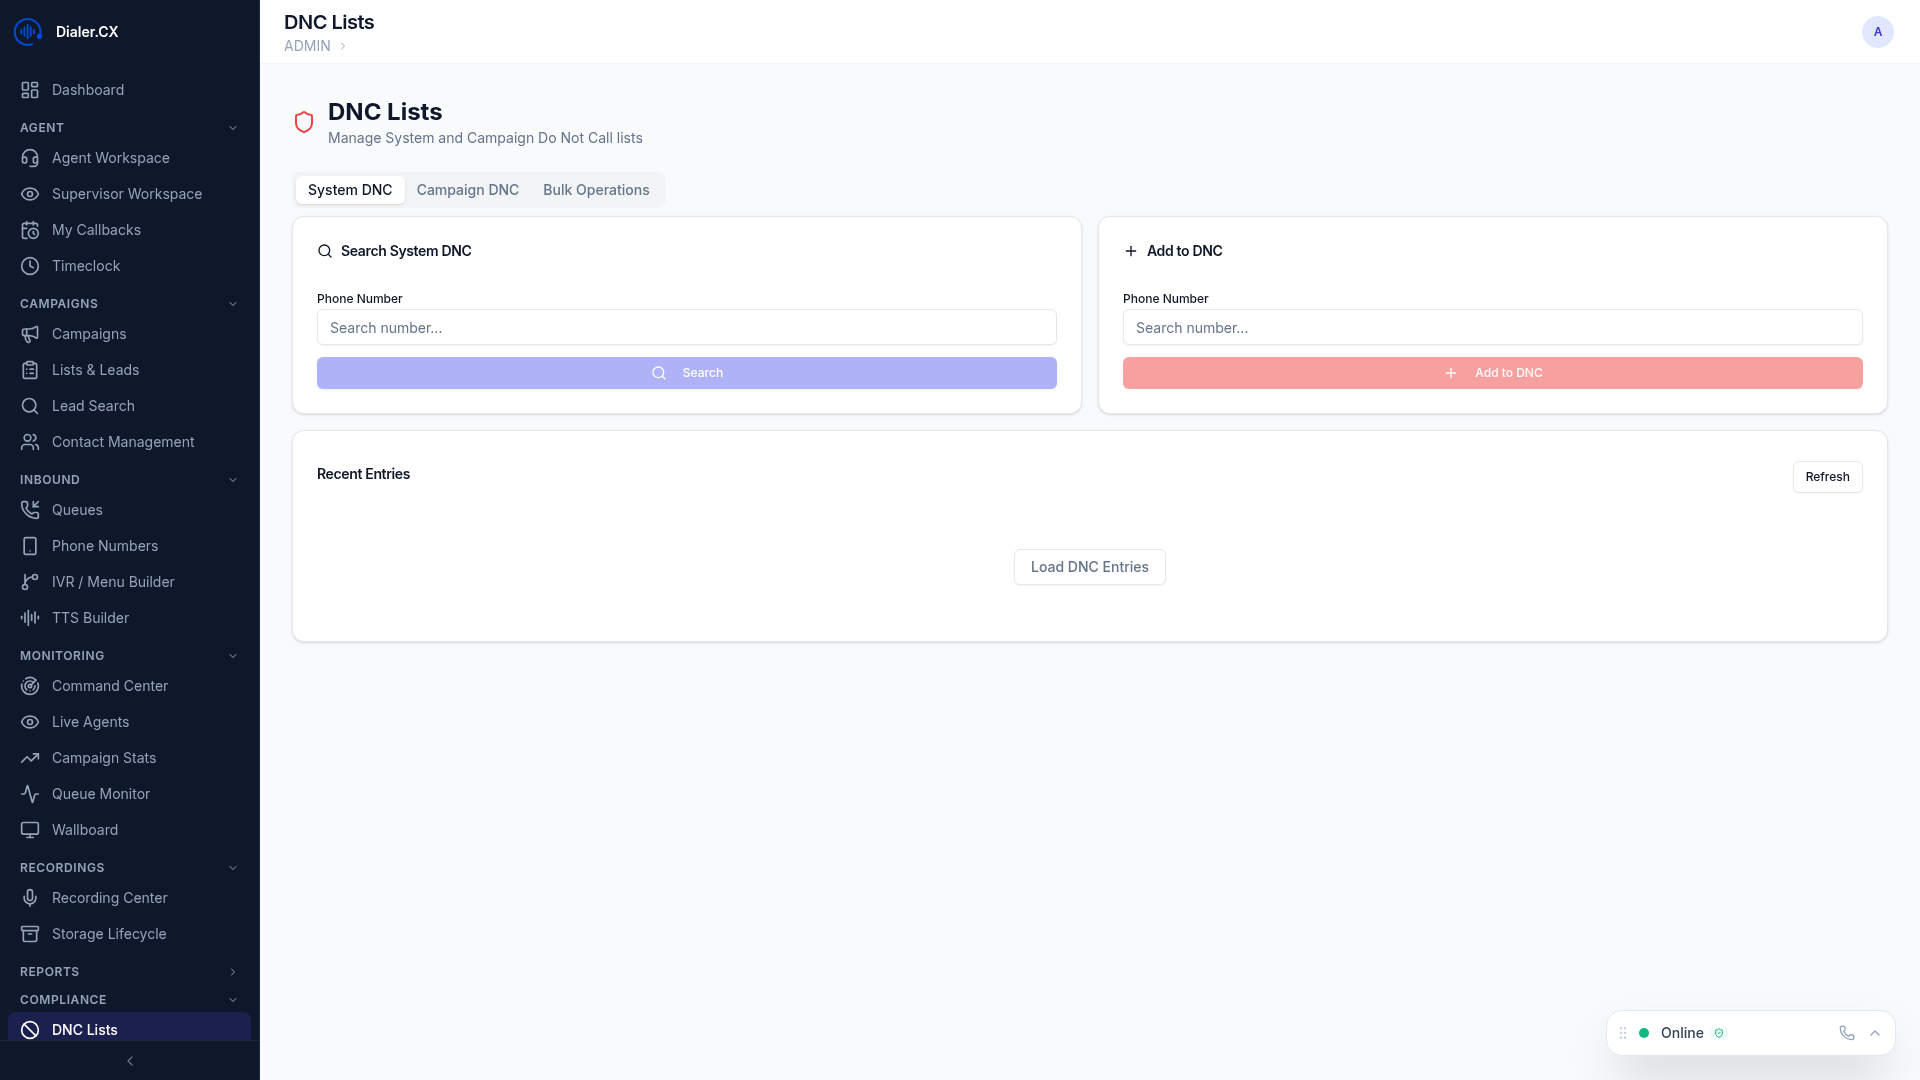Open the Bulk Operations tab
The image size is (1920, 1080).
pos(596,189)
